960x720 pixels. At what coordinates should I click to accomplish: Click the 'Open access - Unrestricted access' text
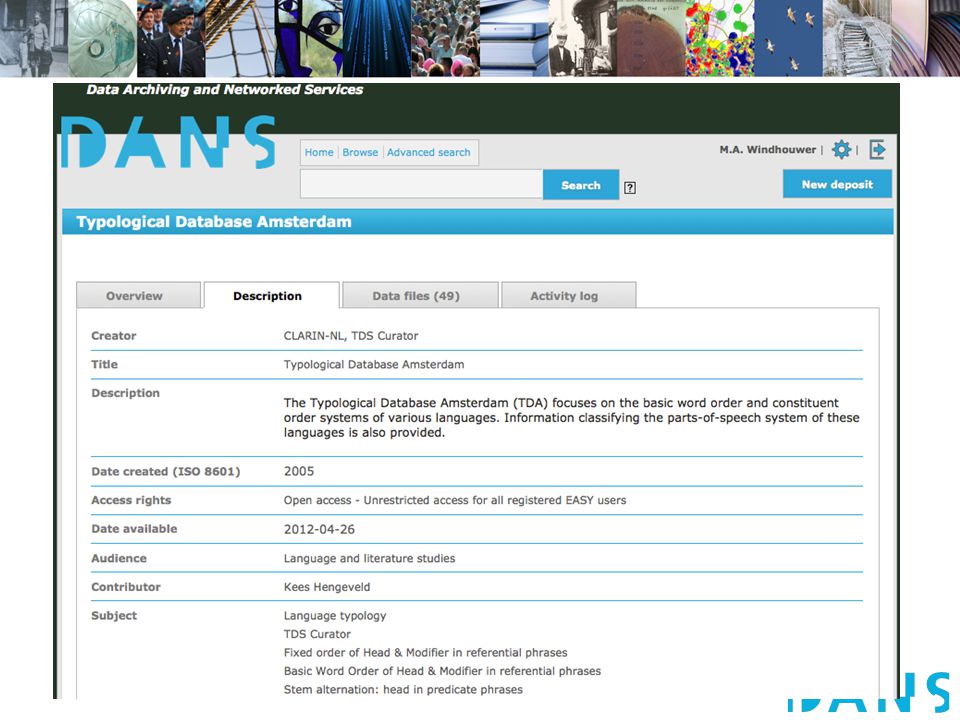(455, 500)
